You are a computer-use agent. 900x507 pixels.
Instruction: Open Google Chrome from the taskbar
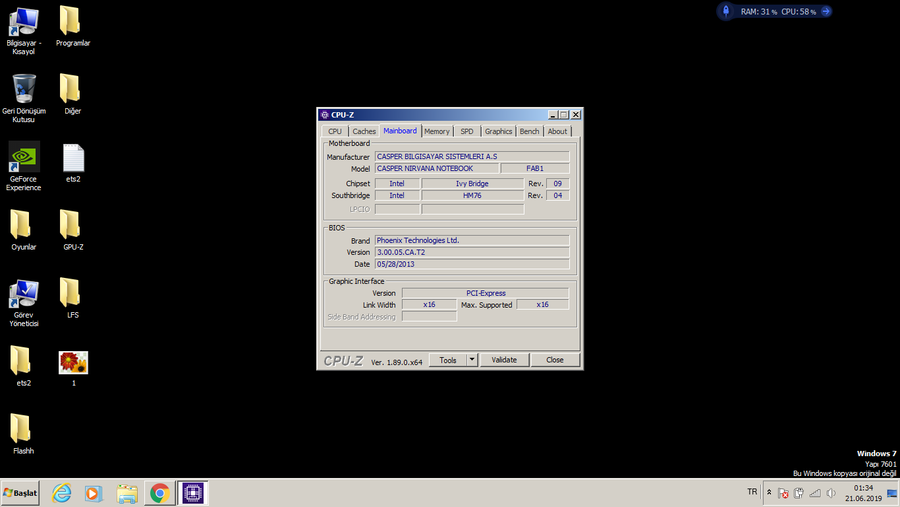pos(160,493)
